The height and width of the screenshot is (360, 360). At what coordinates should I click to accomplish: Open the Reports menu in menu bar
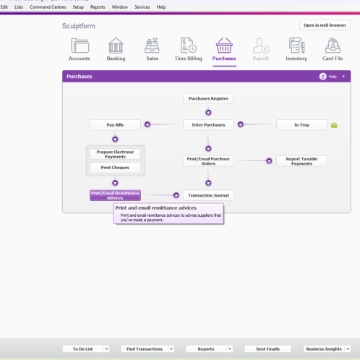(98, 7)
